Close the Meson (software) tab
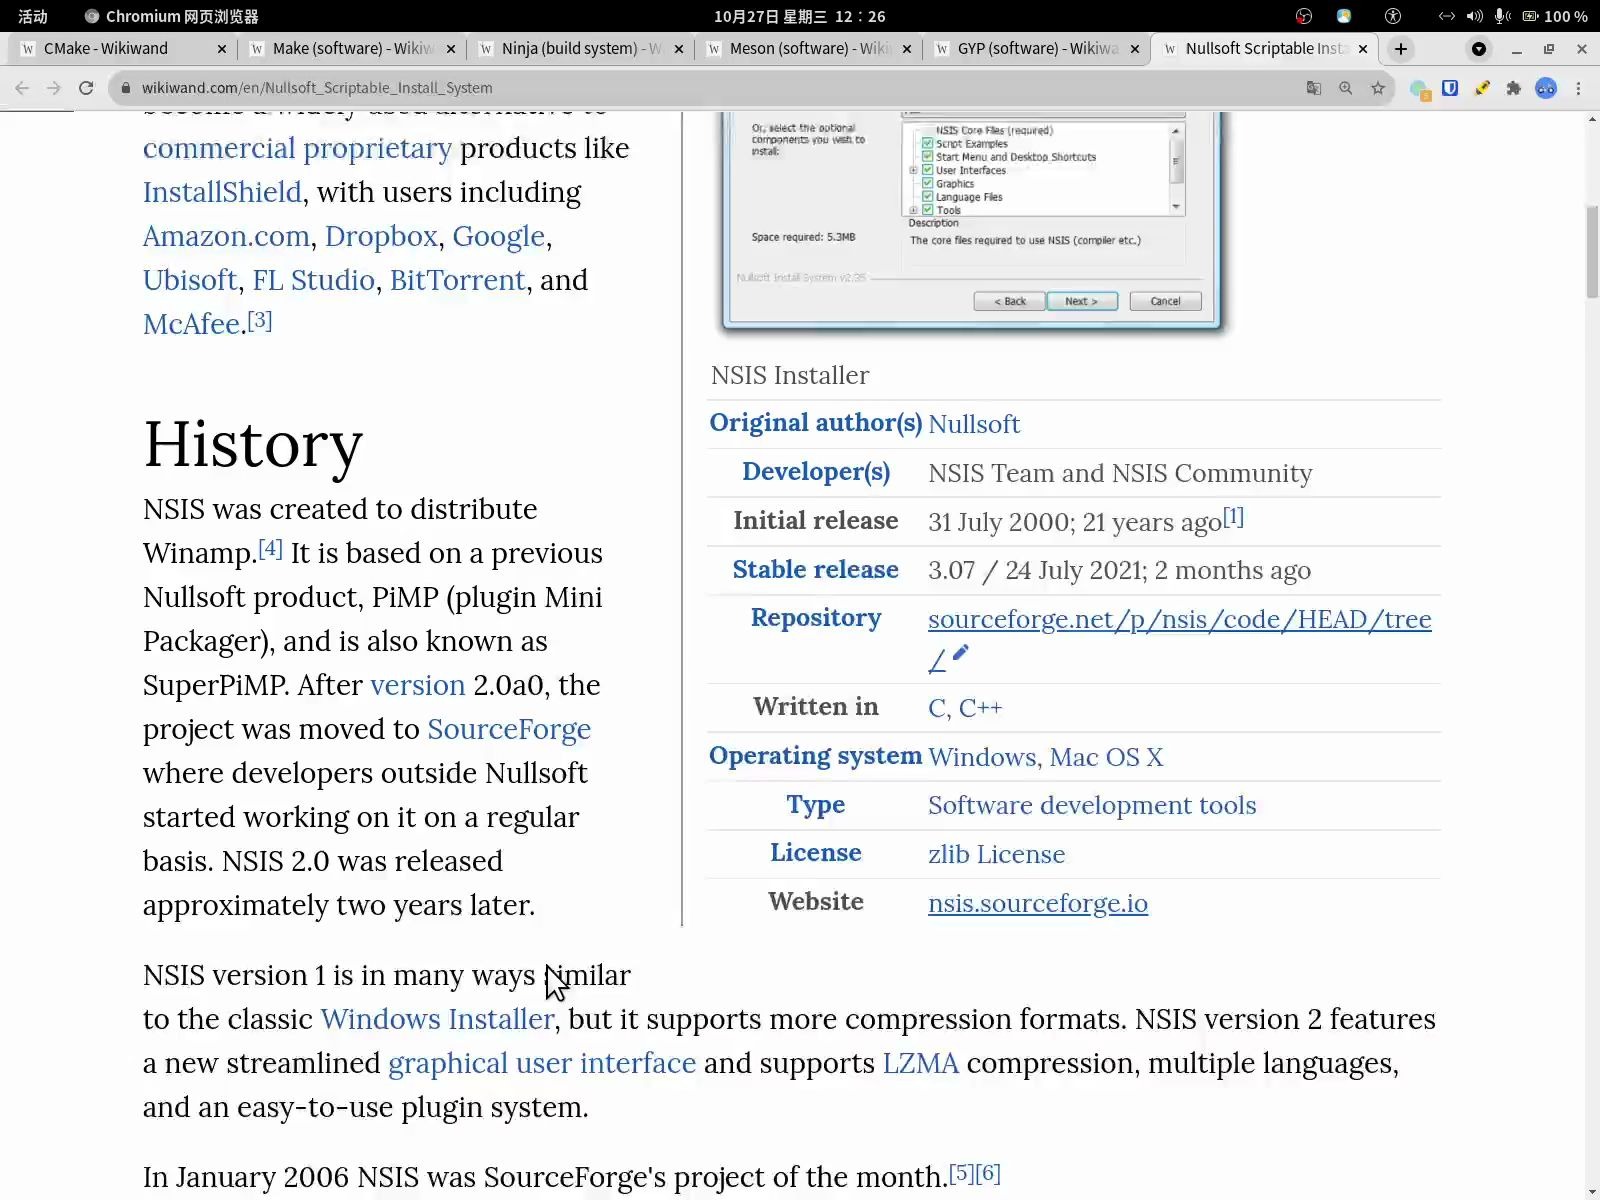Screen dimensions: 1600x1200 (x=907, y=49)
